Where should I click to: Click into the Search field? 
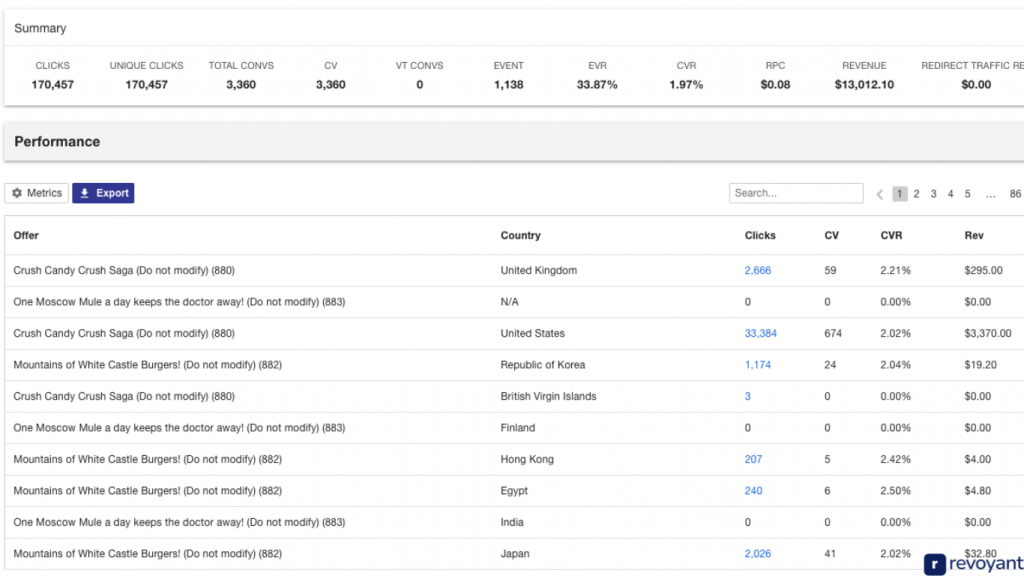tap(796, 193)
